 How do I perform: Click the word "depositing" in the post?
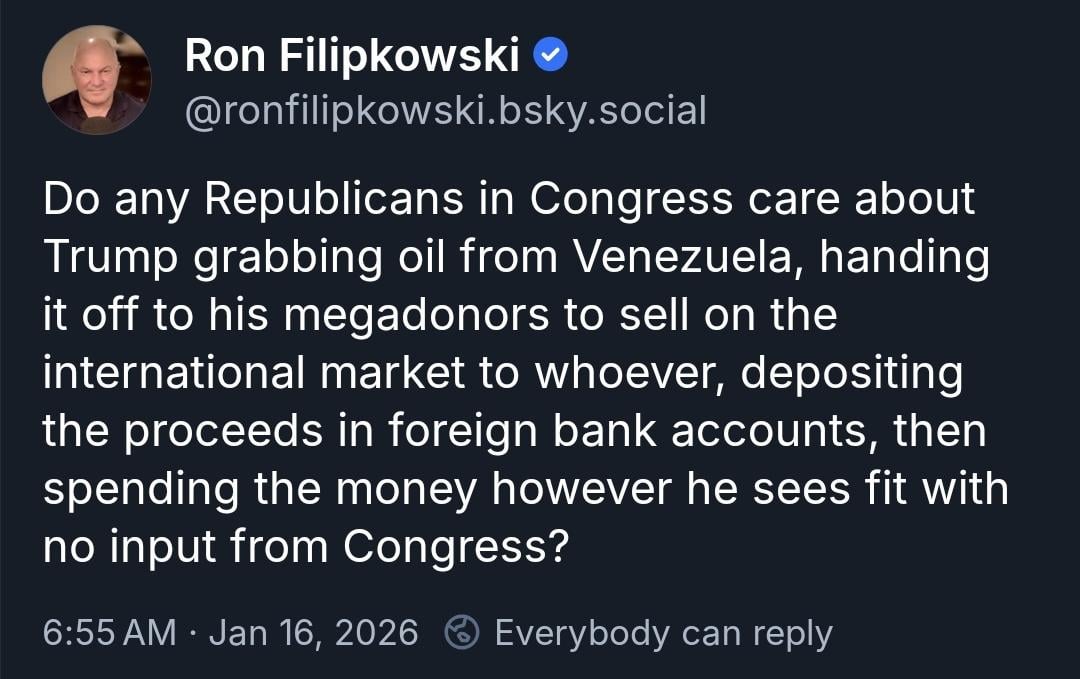coord(852,373)
